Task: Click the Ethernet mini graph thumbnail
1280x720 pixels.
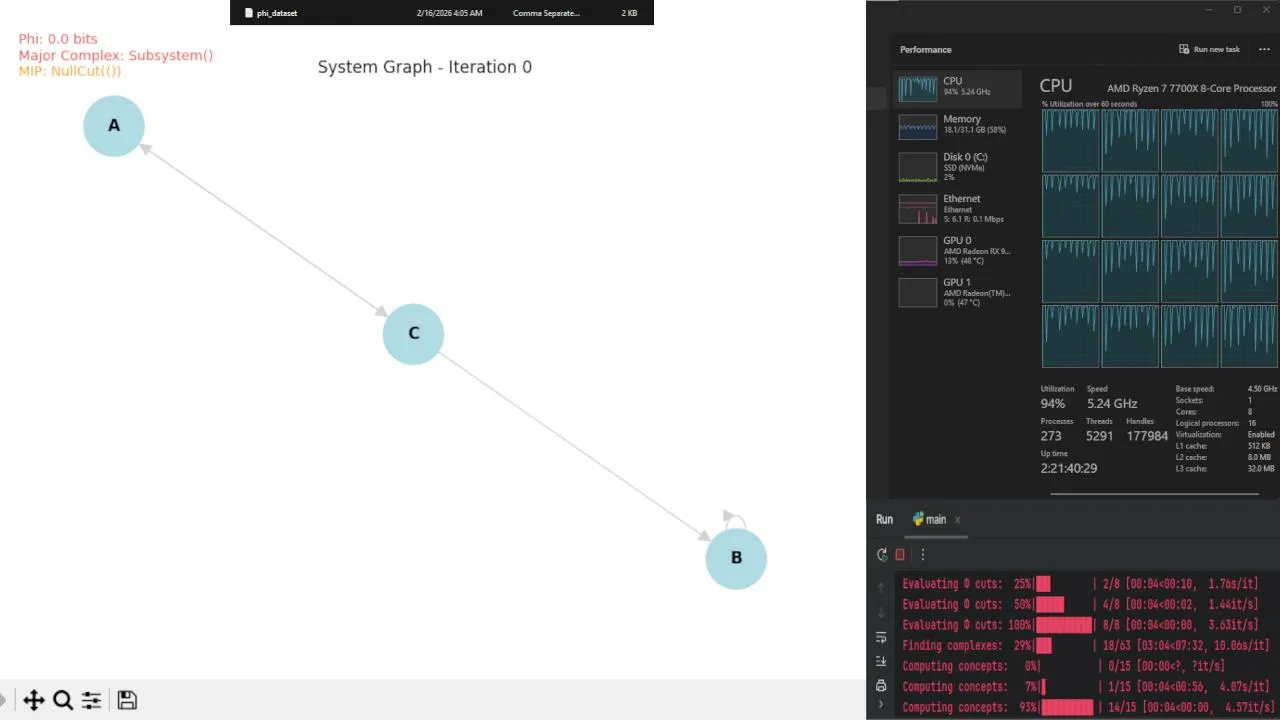Action: tap(918, 209)
